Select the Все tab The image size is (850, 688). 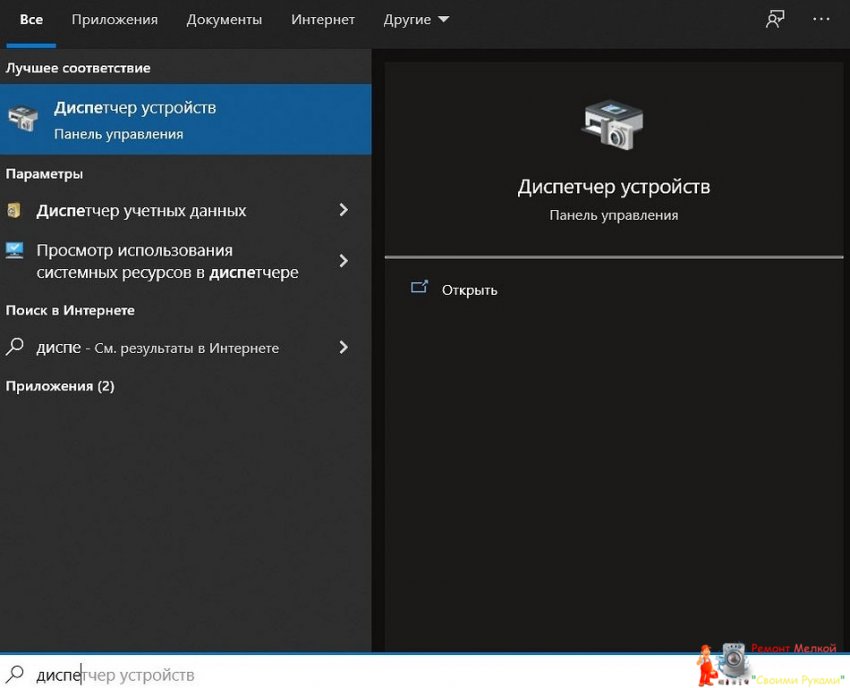(x=31, y=20)
